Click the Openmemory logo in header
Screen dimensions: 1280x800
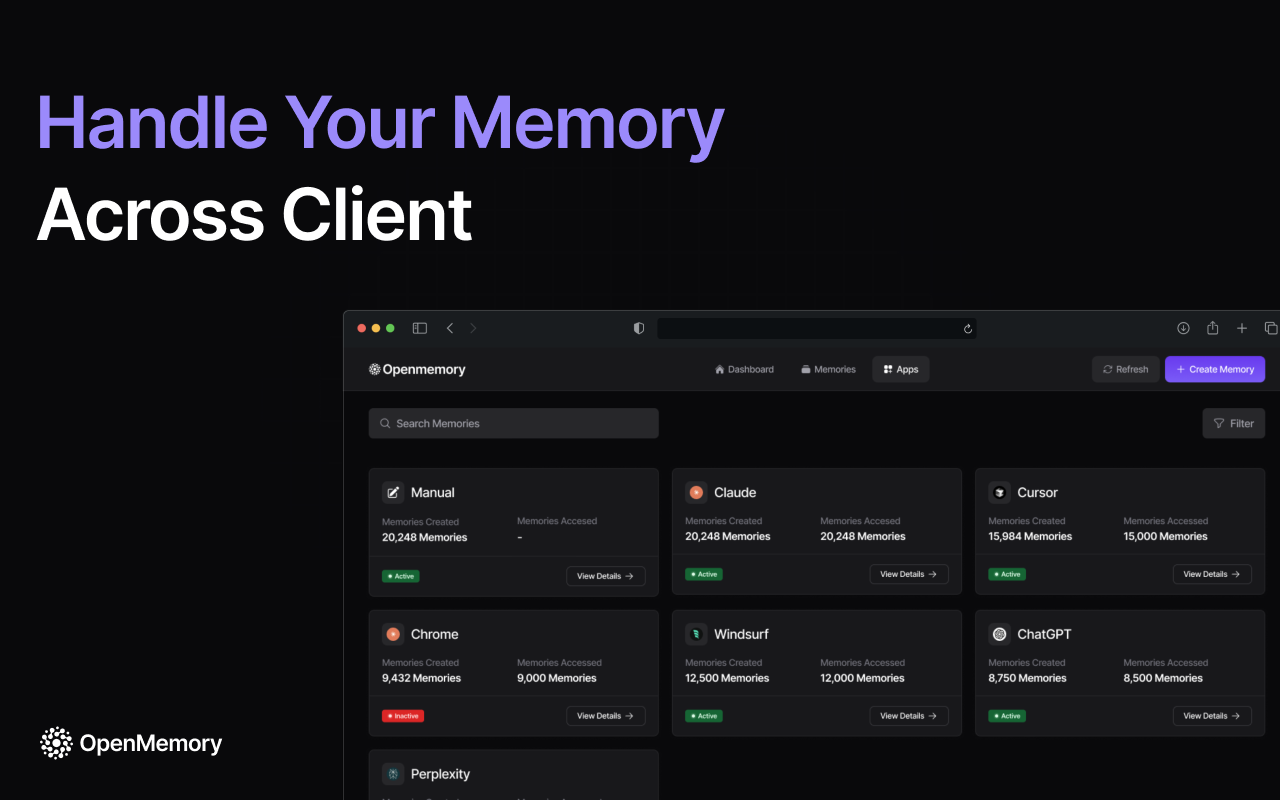[x=417, y=369]
